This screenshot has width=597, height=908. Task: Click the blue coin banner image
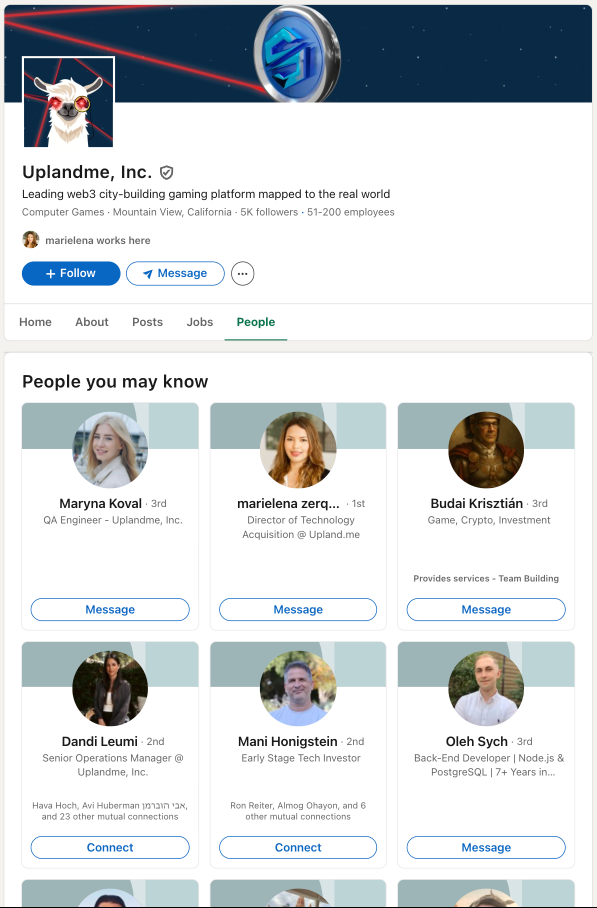(297, 54)
